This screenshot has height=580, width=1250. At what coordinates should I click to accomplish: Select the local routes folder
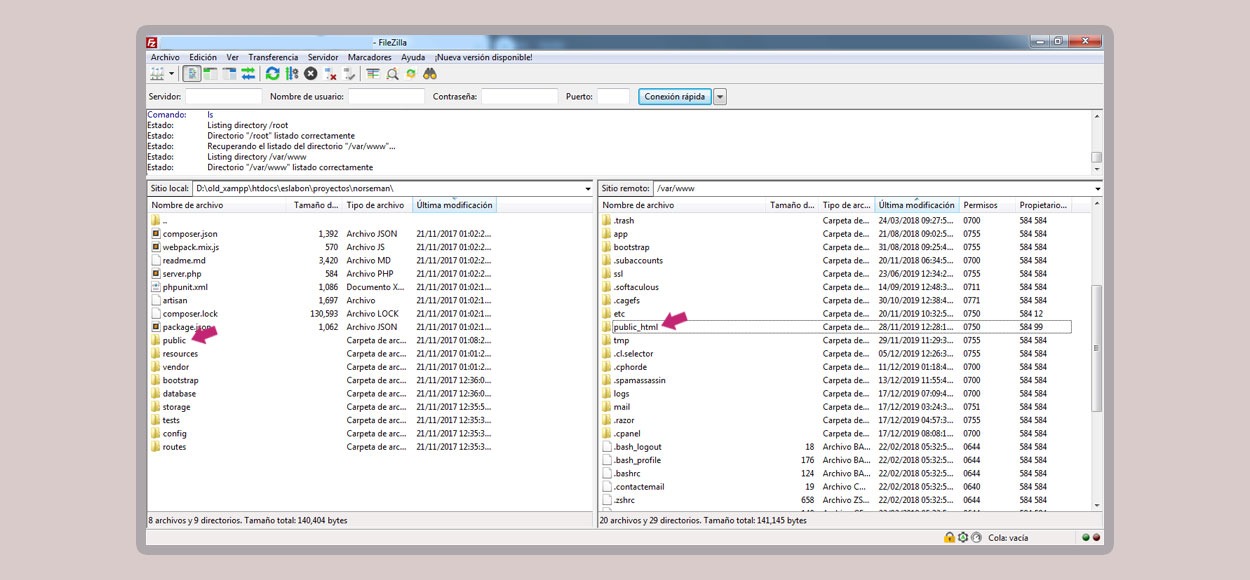[174, 447]
